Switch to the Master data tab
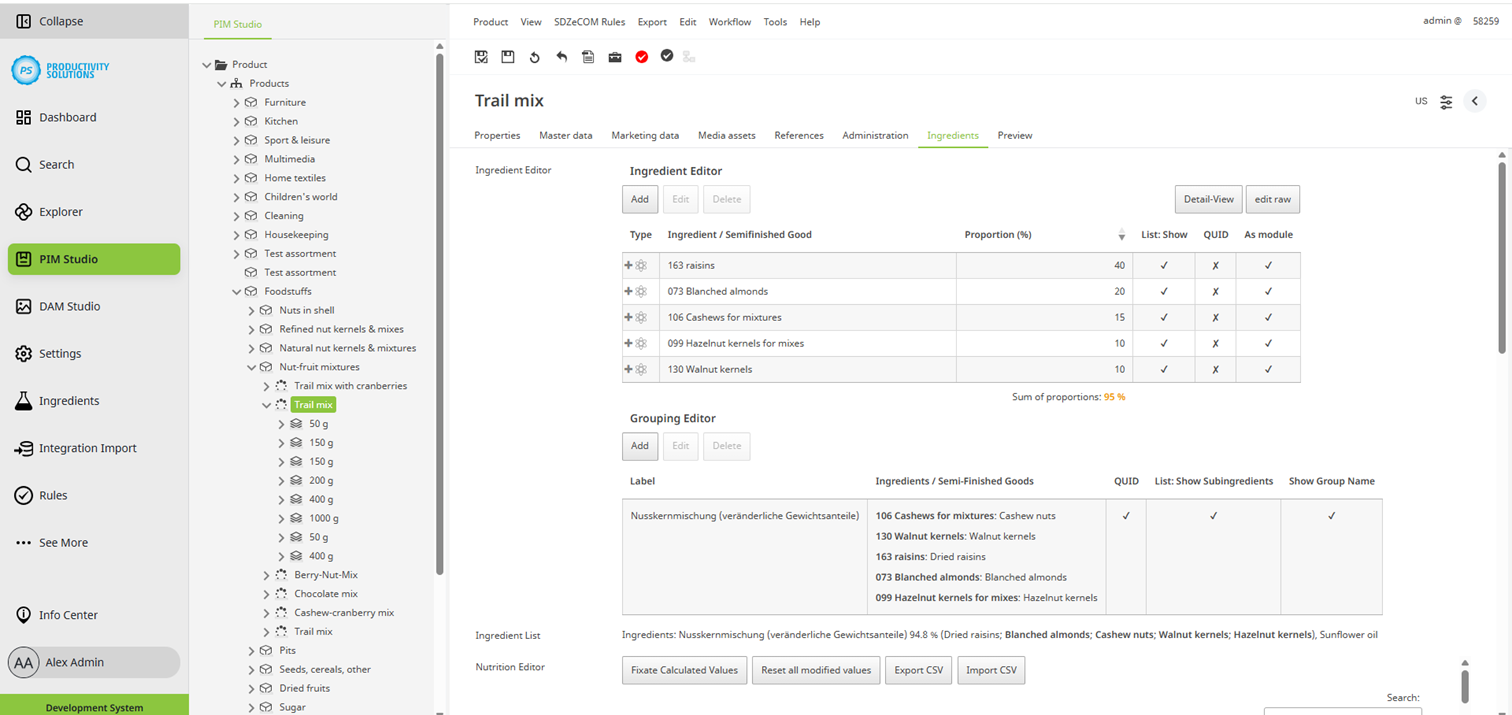The width and height of the screenshot is (1512, 715). coord(566,135)
